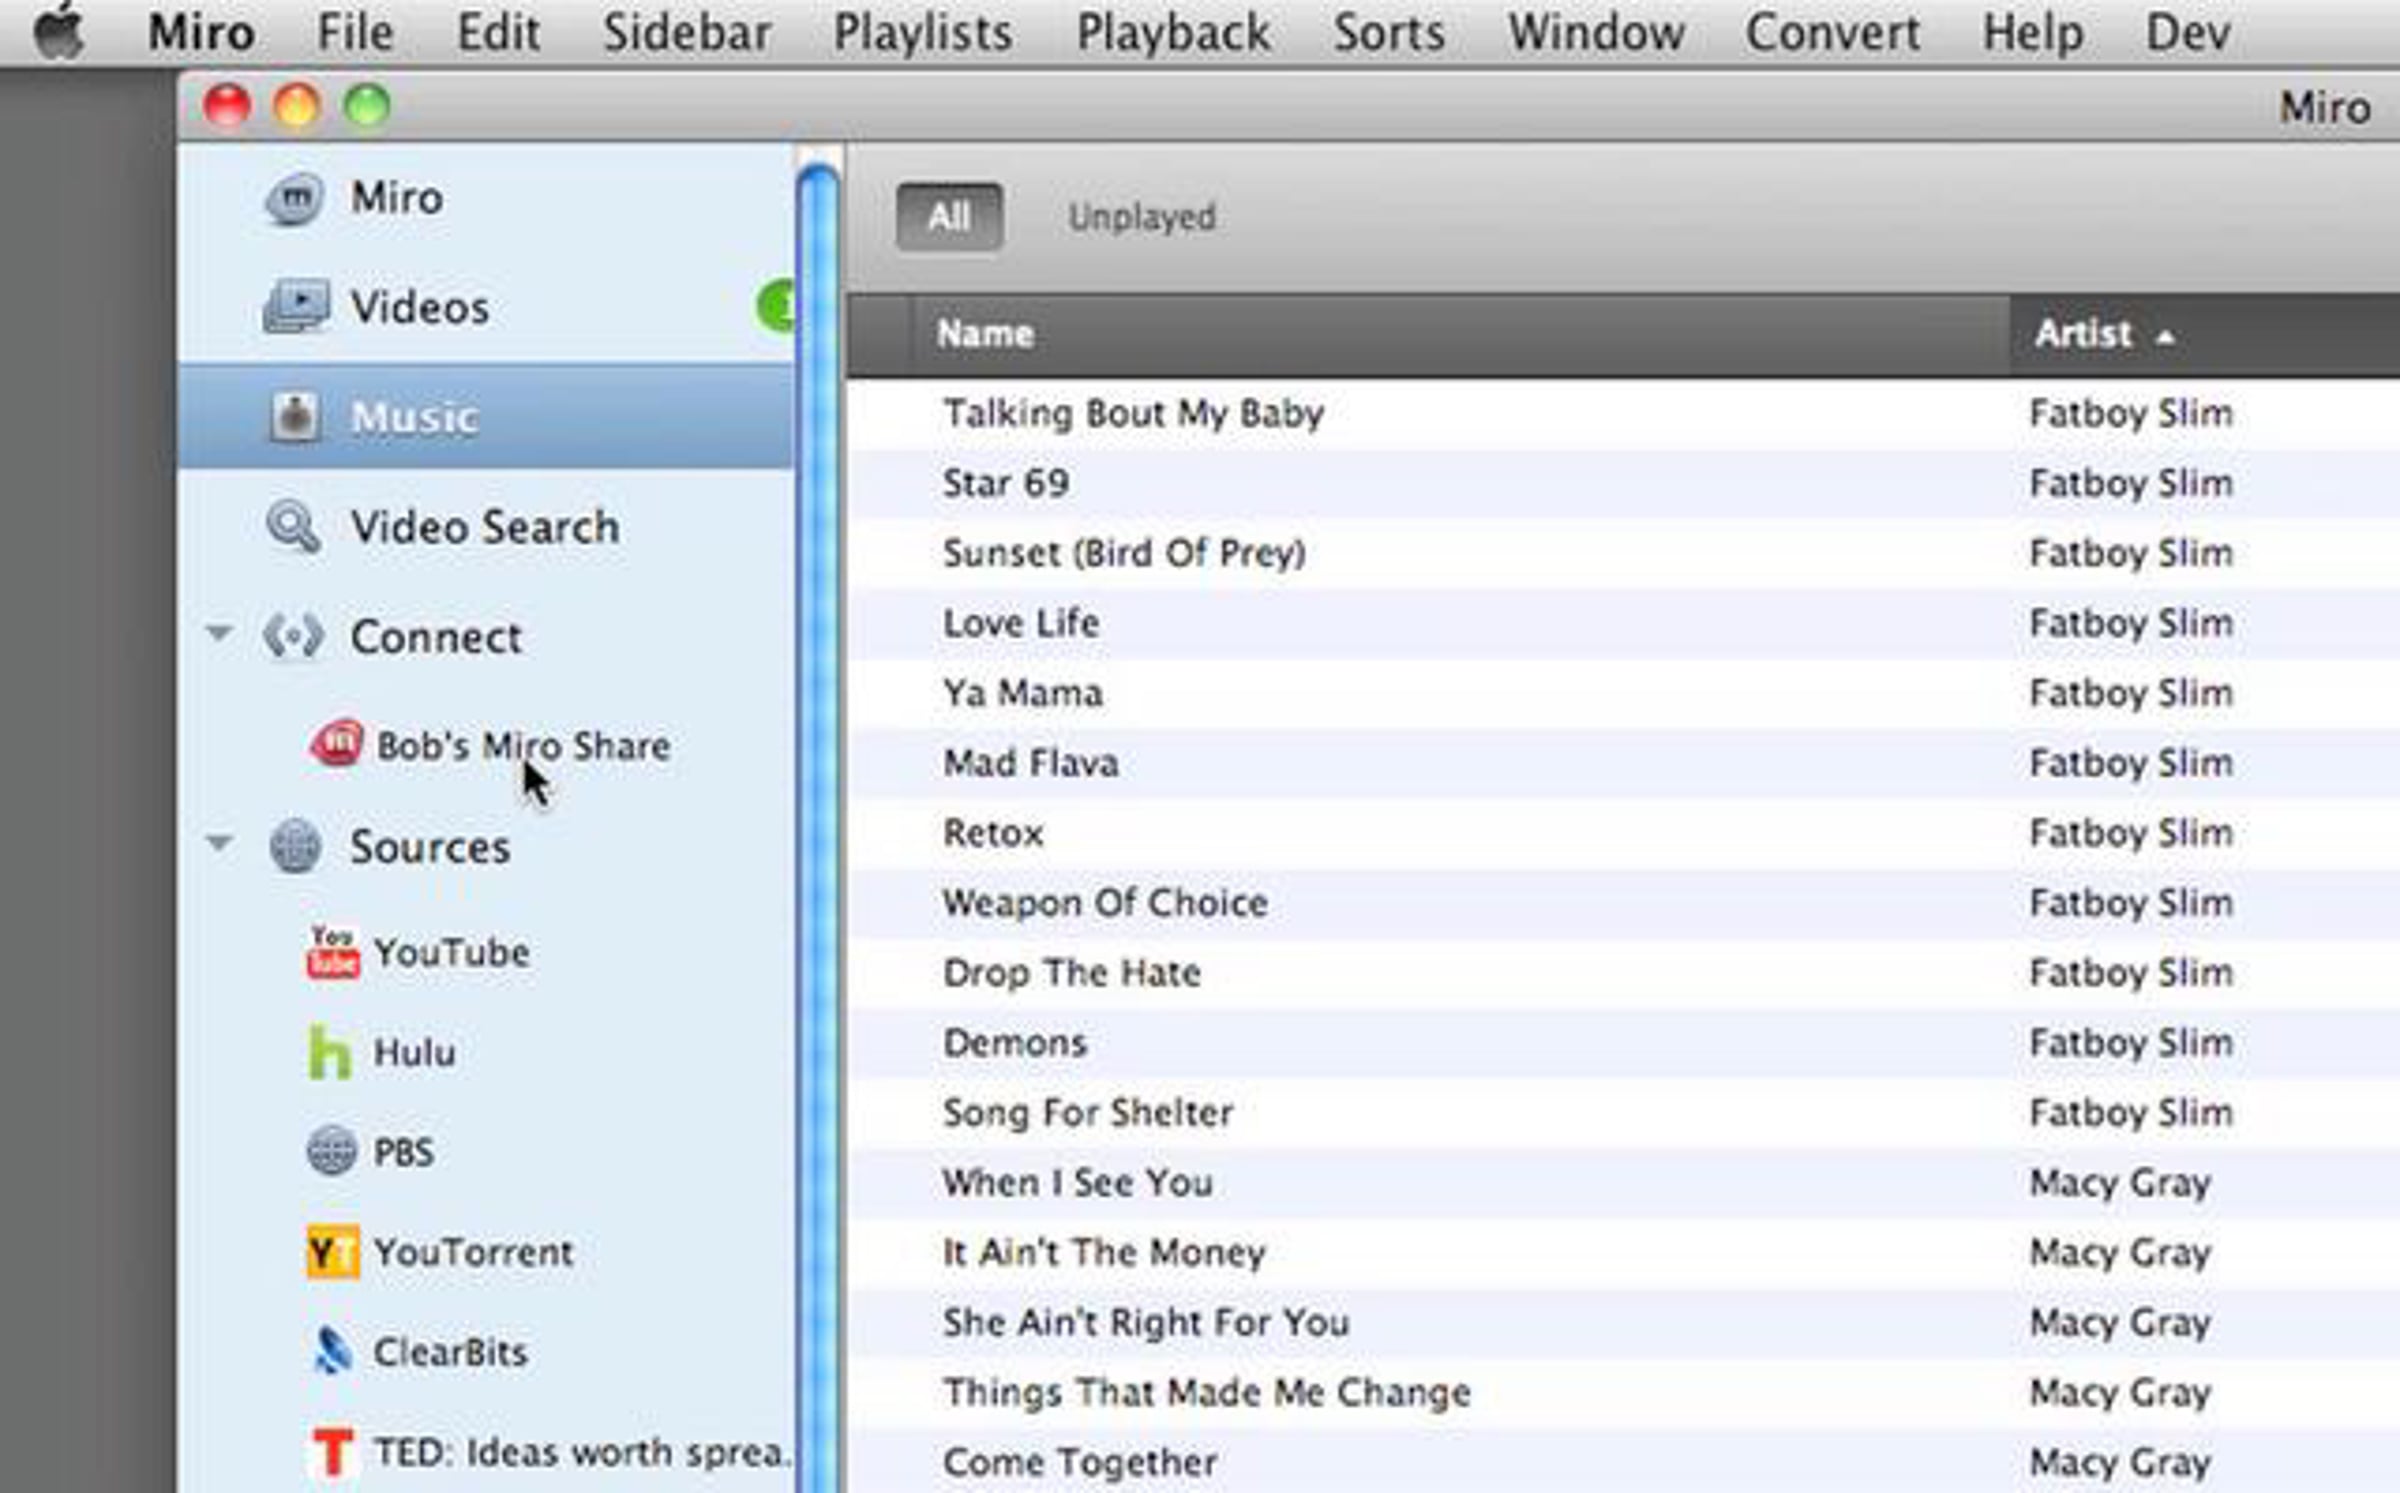
Task: Click the YouTorrent source icon
Action: (x=332, y=1252)
